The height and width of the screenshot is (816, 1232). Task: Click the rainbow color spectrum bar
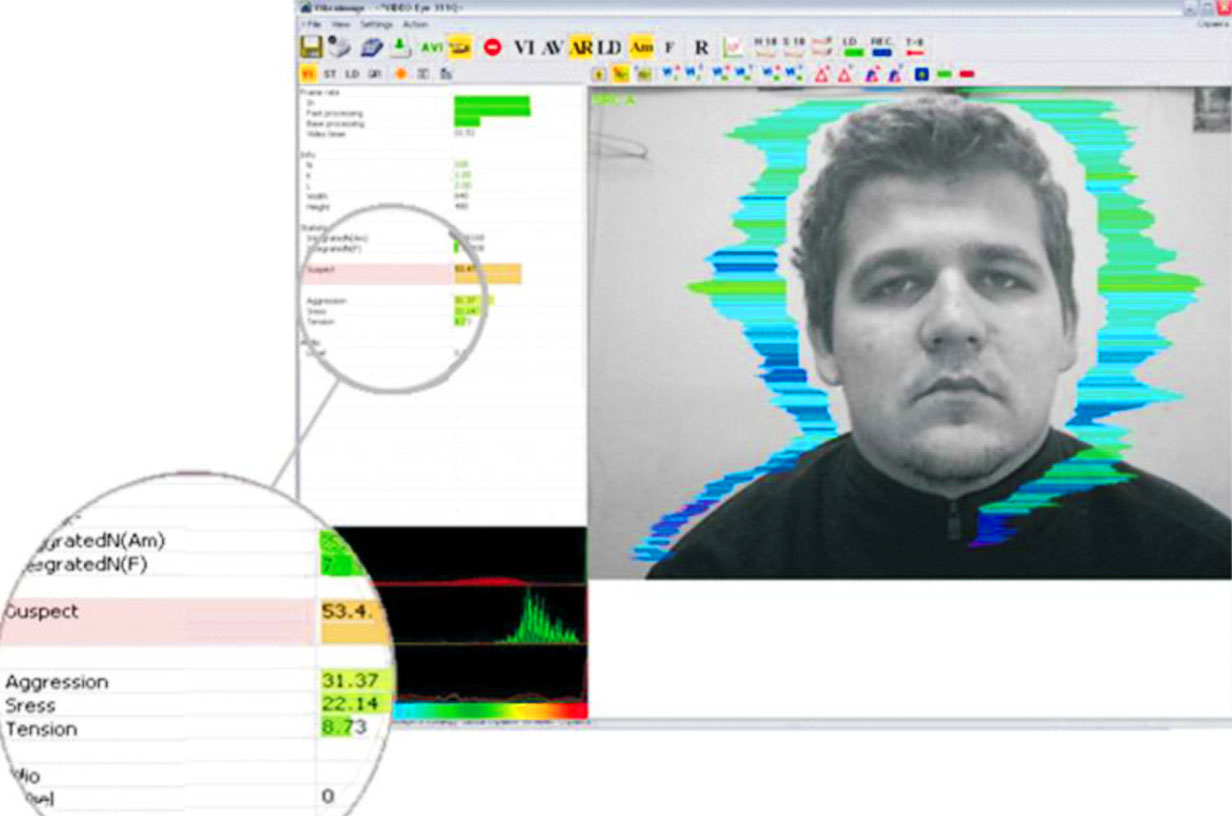(x=490, y=710)
